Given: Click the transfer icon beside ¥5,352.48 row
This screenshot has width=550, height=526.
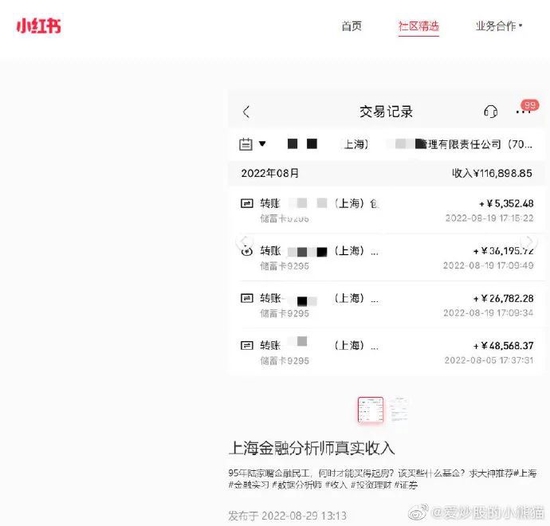Looking at the screenshot, I should tap(247, 203).
